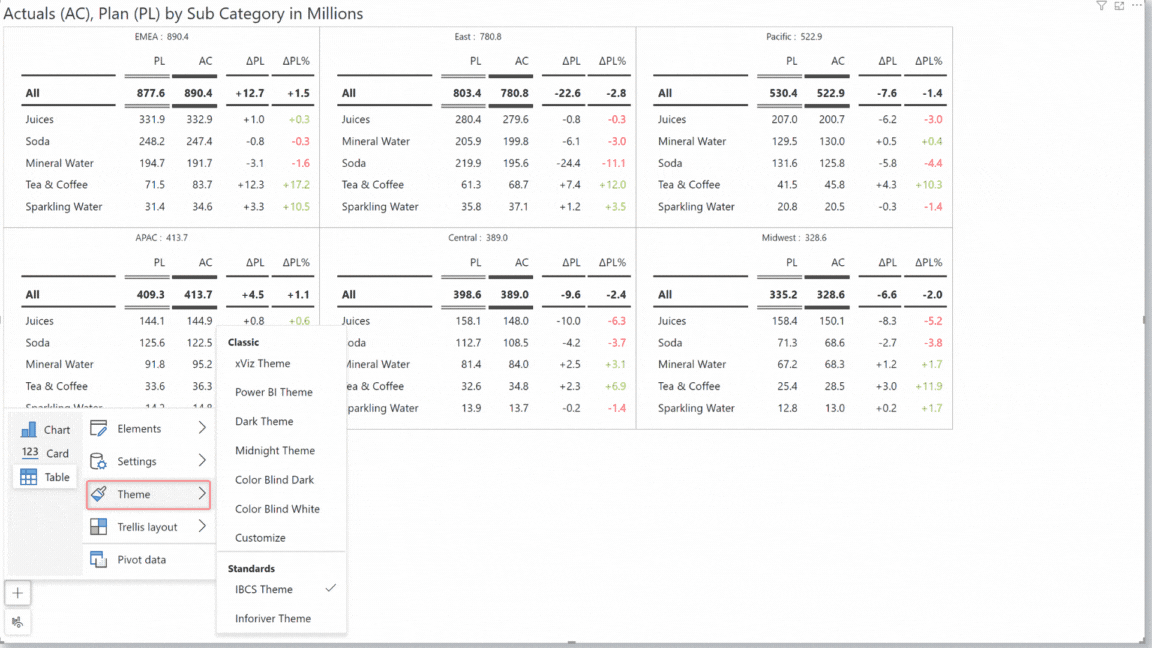Image resolution: width=1152 pixels, height=648 pixels.
Task: Click the highlighted Theme menu item
Action: point(148,494)
